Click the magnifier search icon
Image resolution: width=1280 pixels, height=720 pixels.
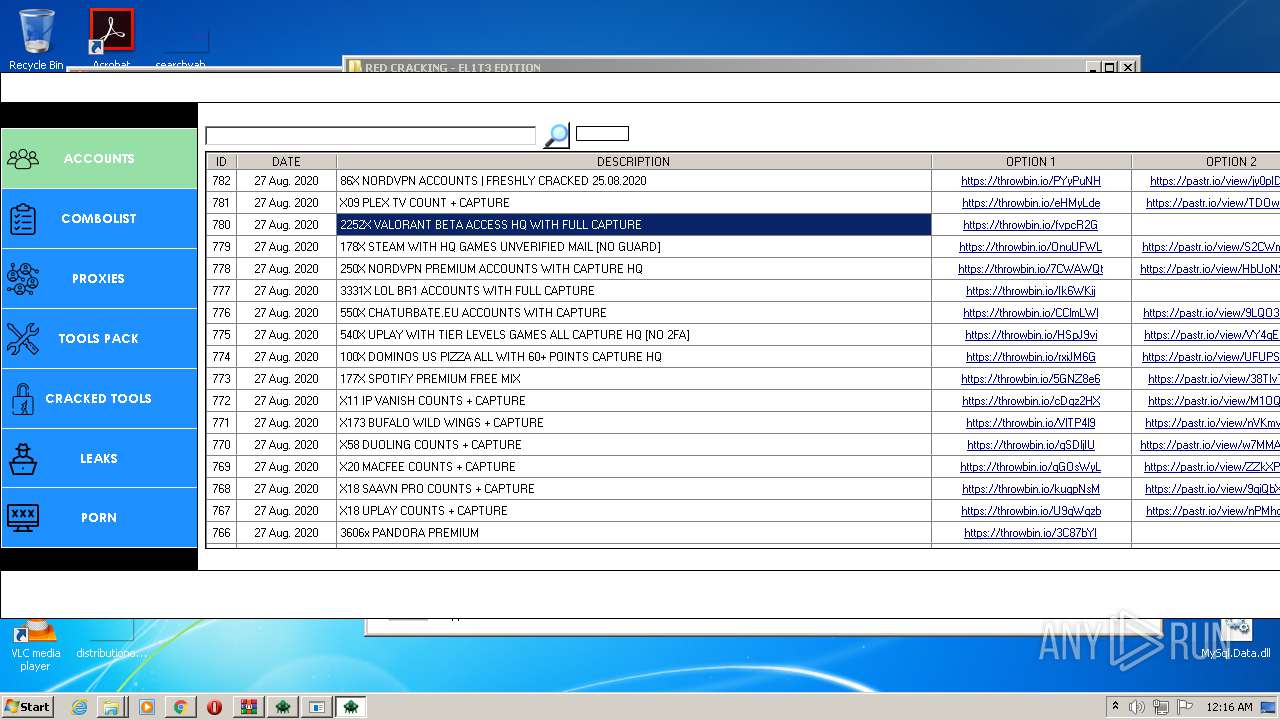[556, 135]
